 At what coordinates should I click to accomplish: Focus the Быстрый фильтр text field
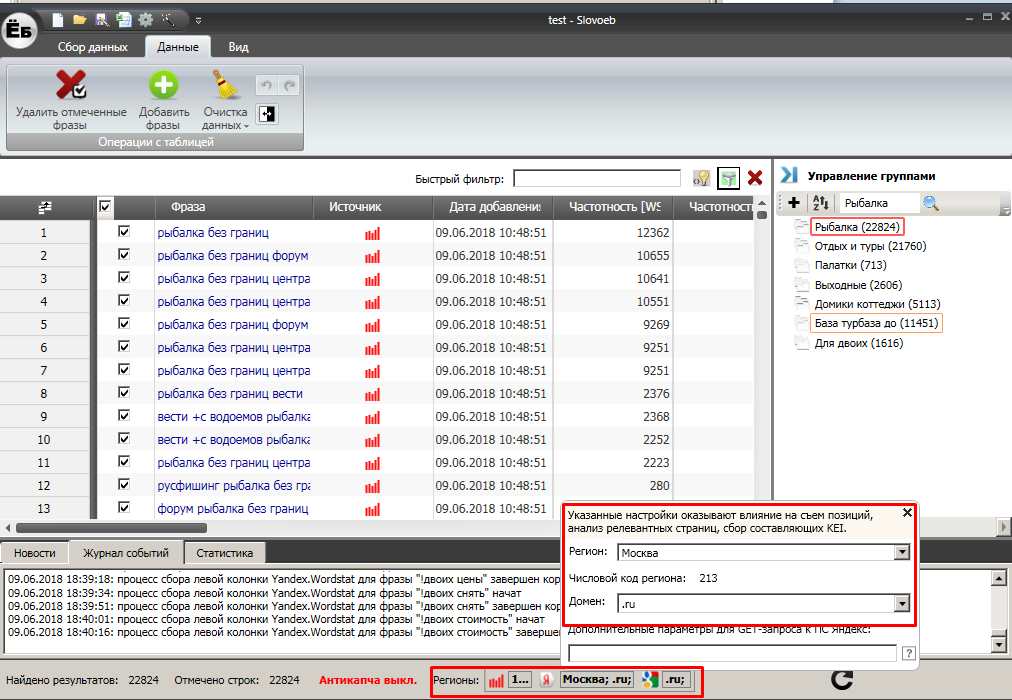pos(597,178)
